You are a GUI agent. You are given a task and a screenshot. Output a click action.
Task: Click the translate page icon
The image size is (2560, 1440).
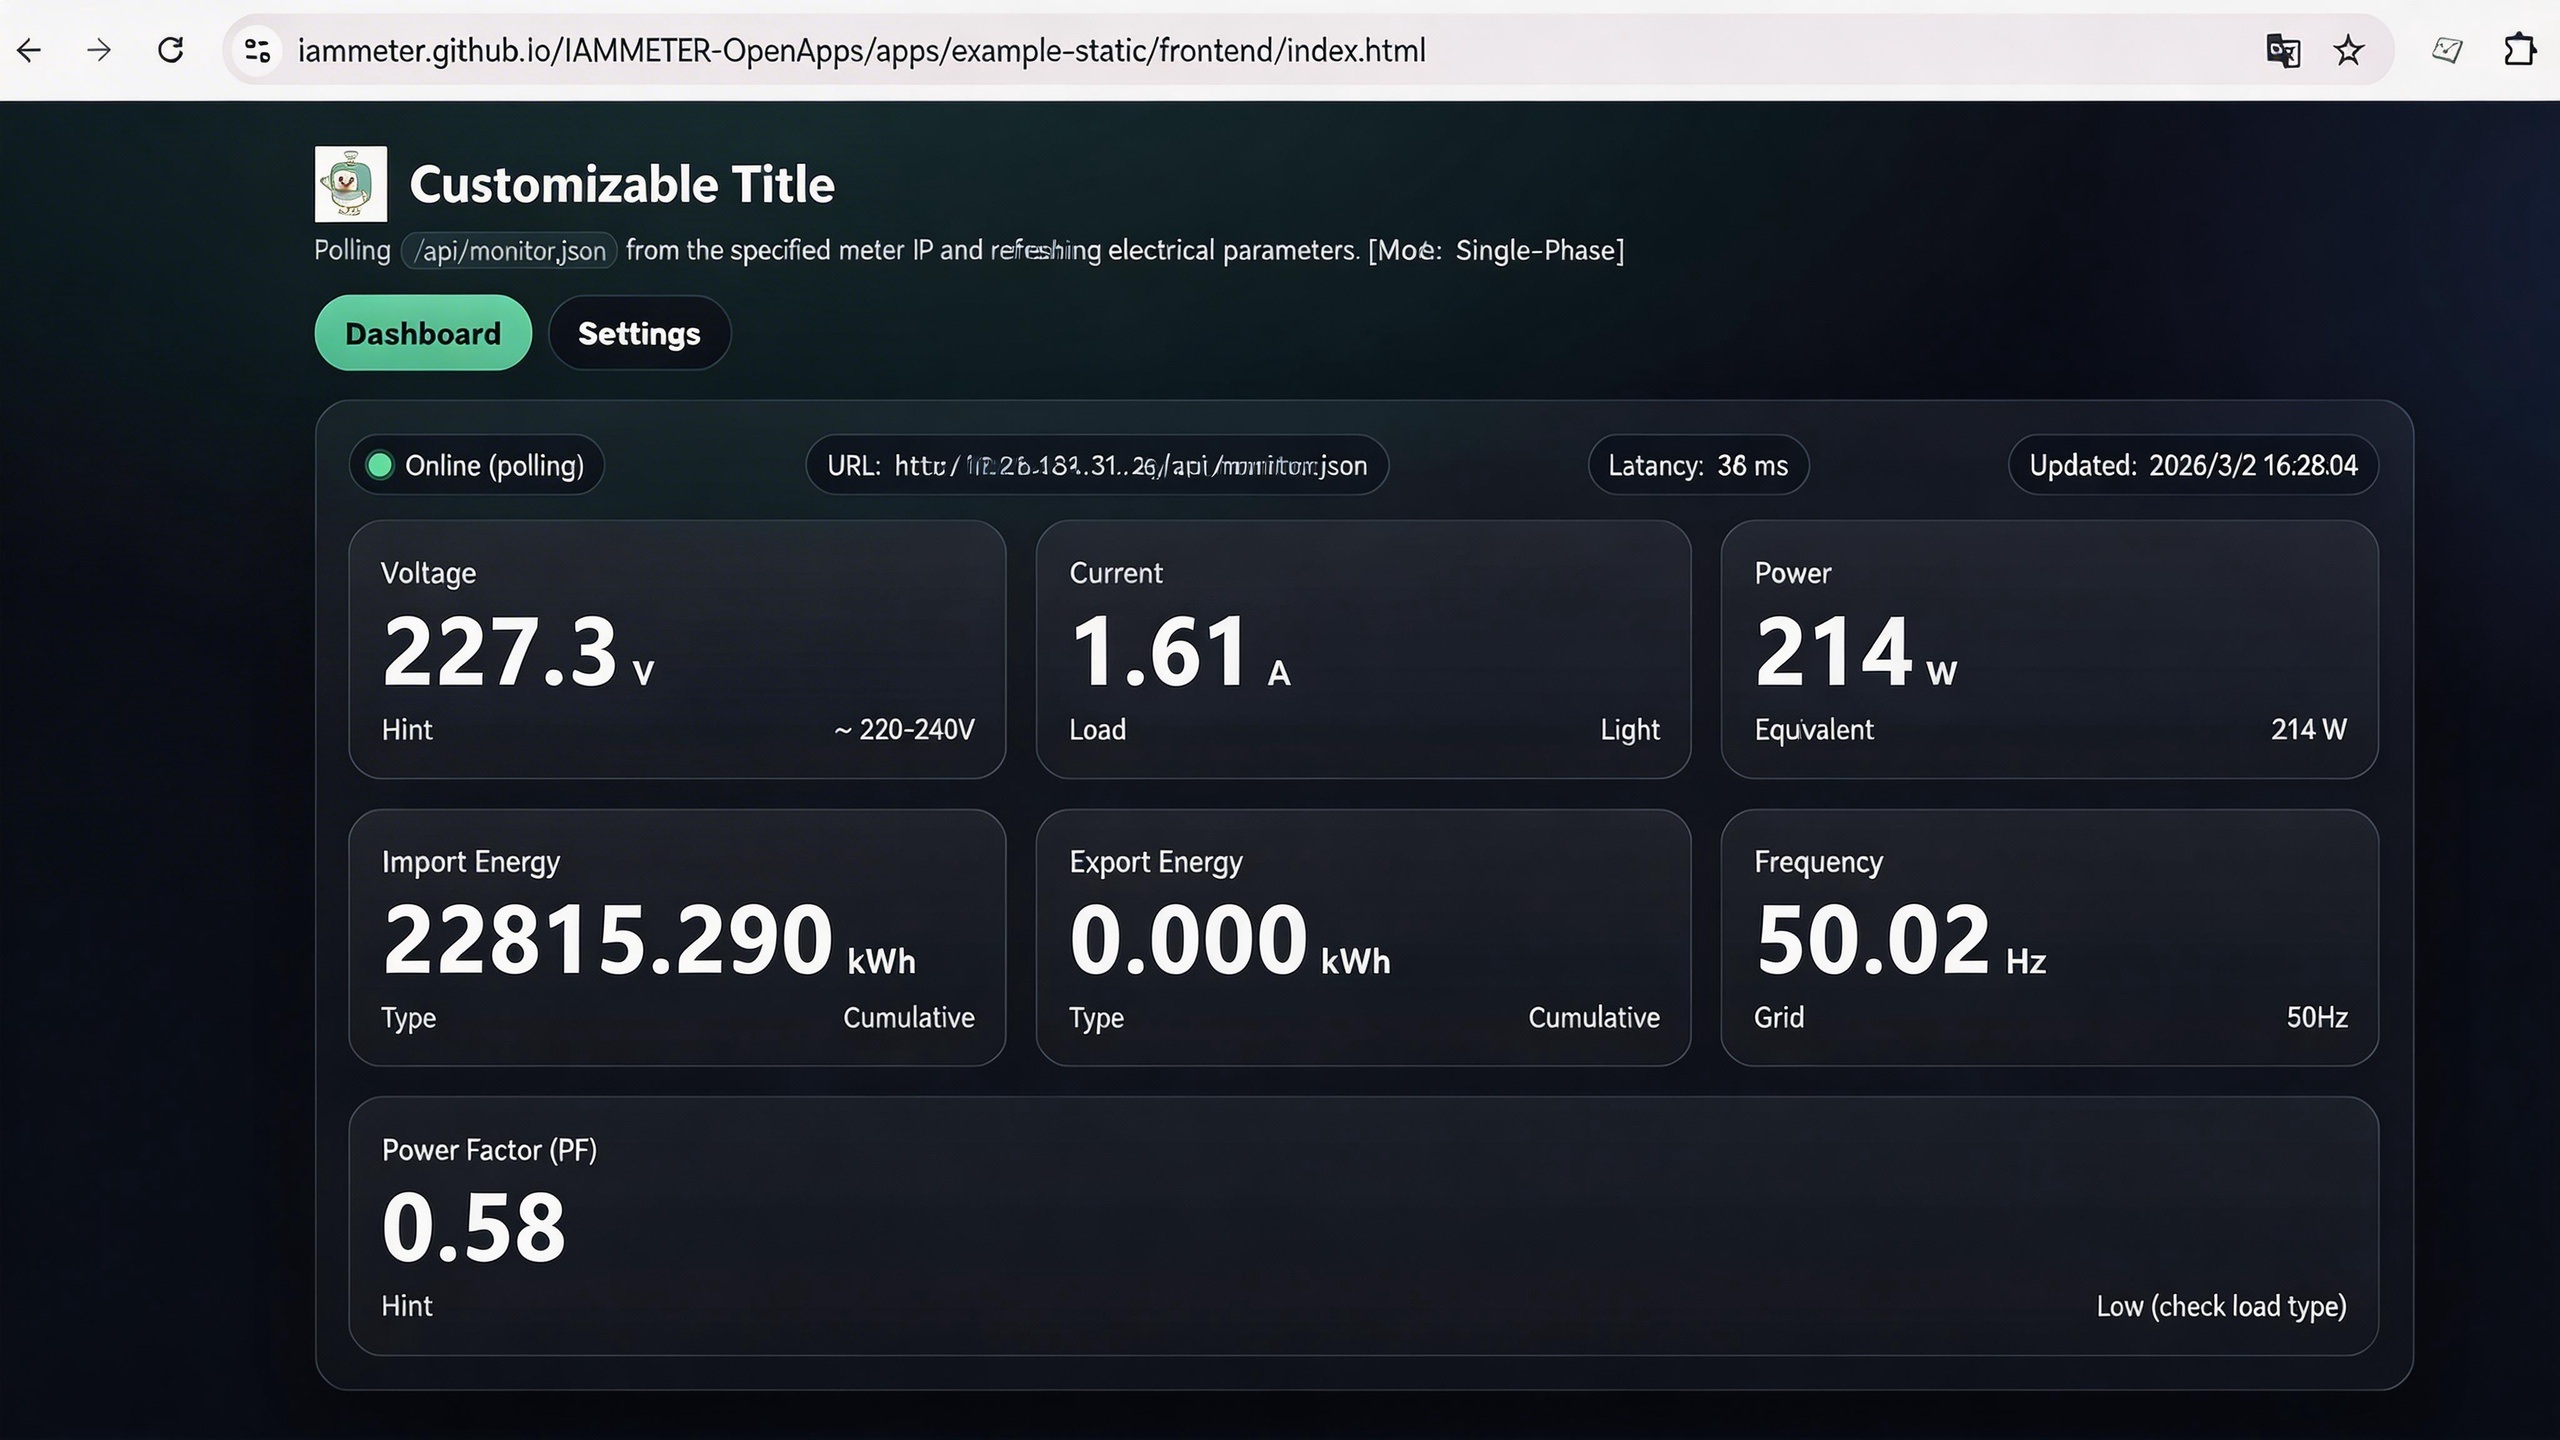[x=2282, y=50]
